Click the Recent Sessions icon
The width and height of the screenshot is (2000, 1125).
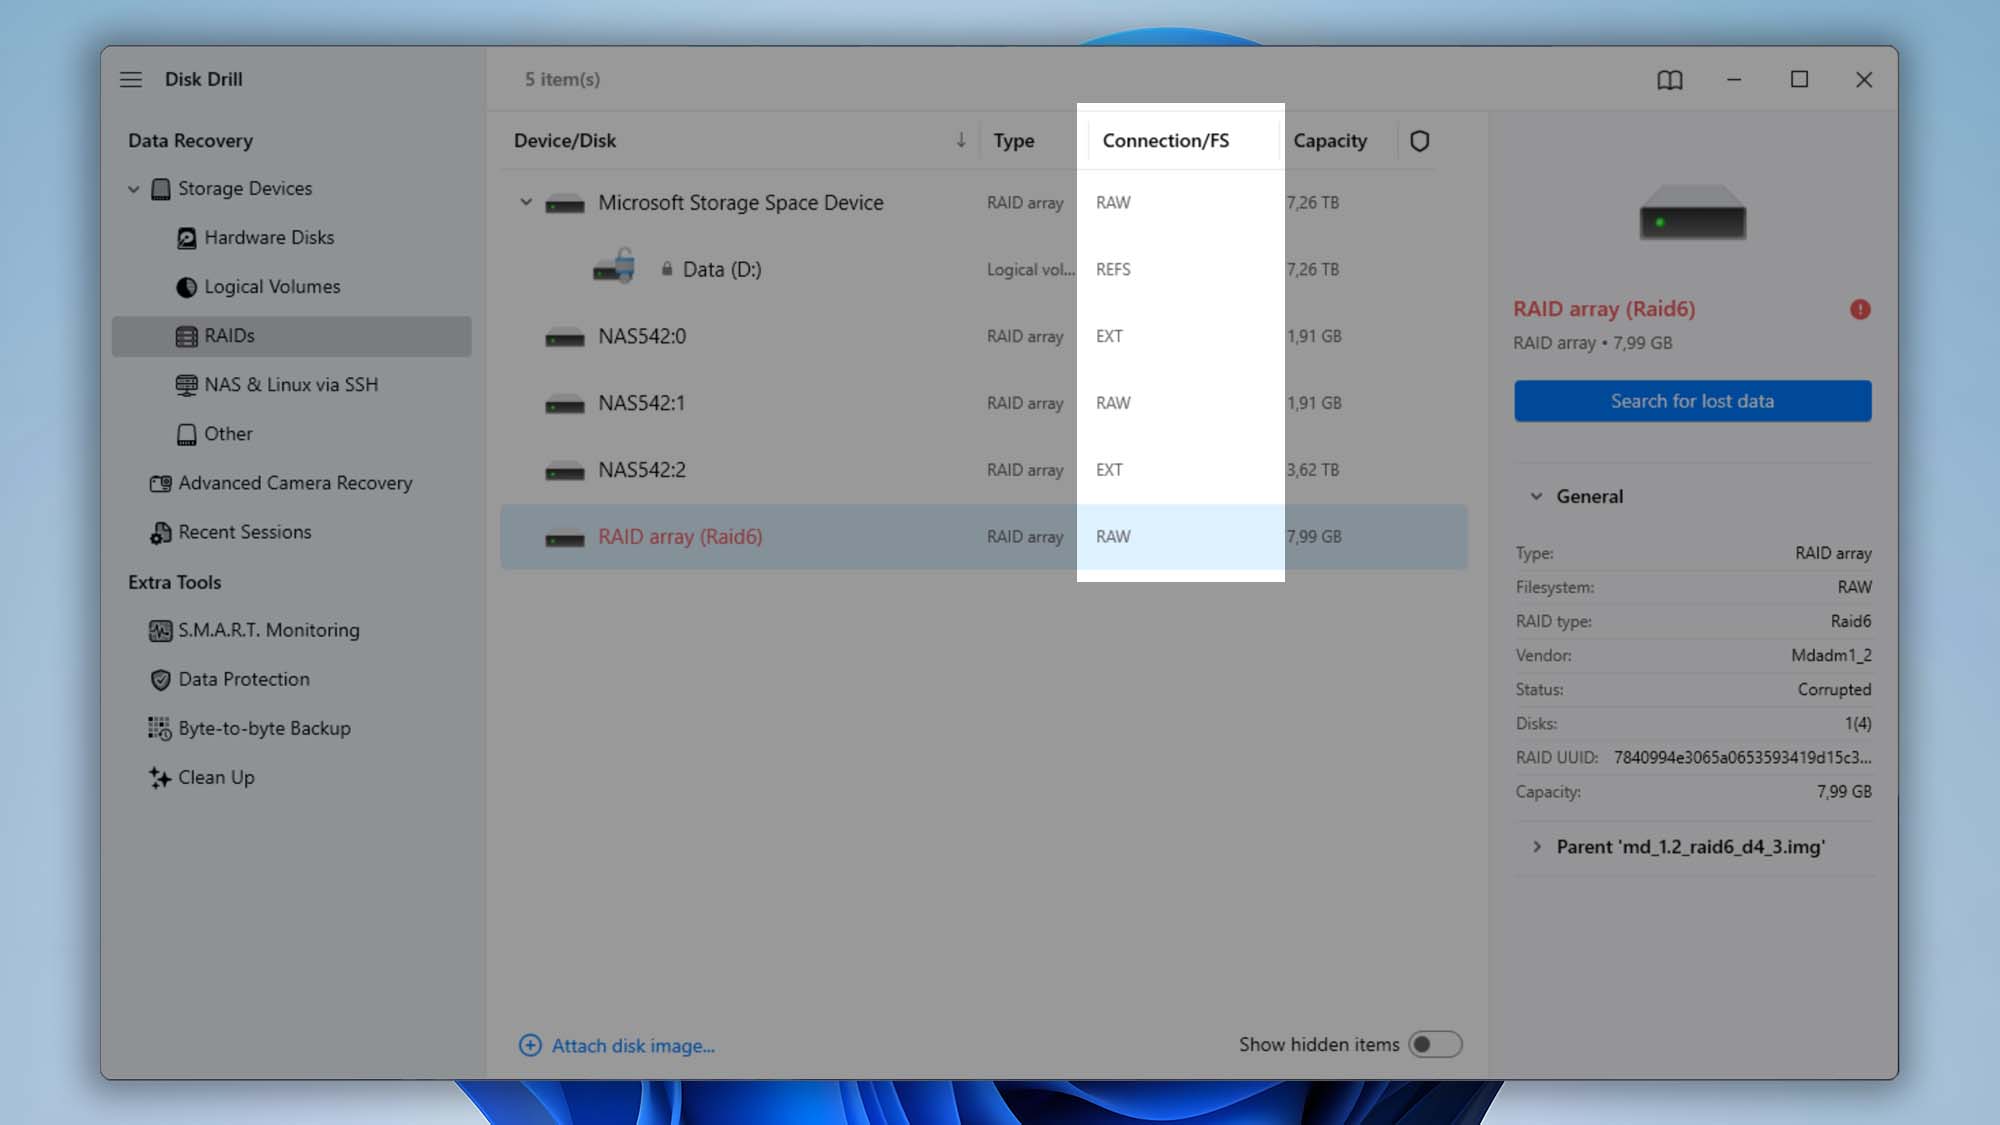point(160,533)
